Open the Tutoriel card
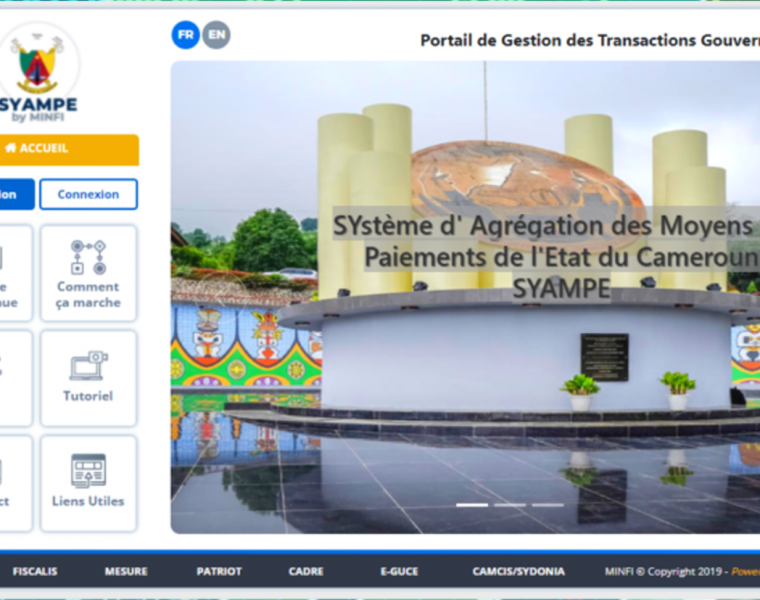The height and width of the screenshot is (600, 760). pyautogui.click(x=88, y=378)
